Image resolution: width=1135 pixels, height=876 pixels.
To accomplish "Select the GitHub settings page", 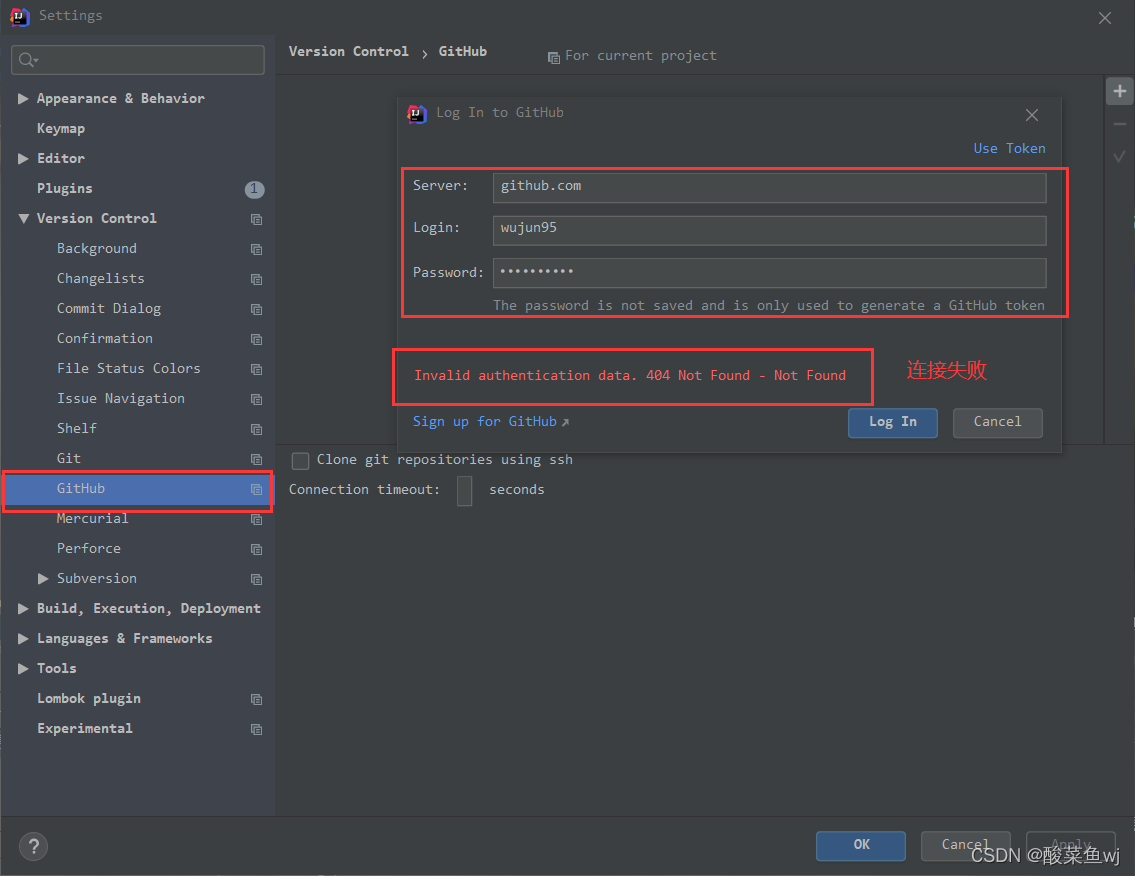I will pos(138,489).
